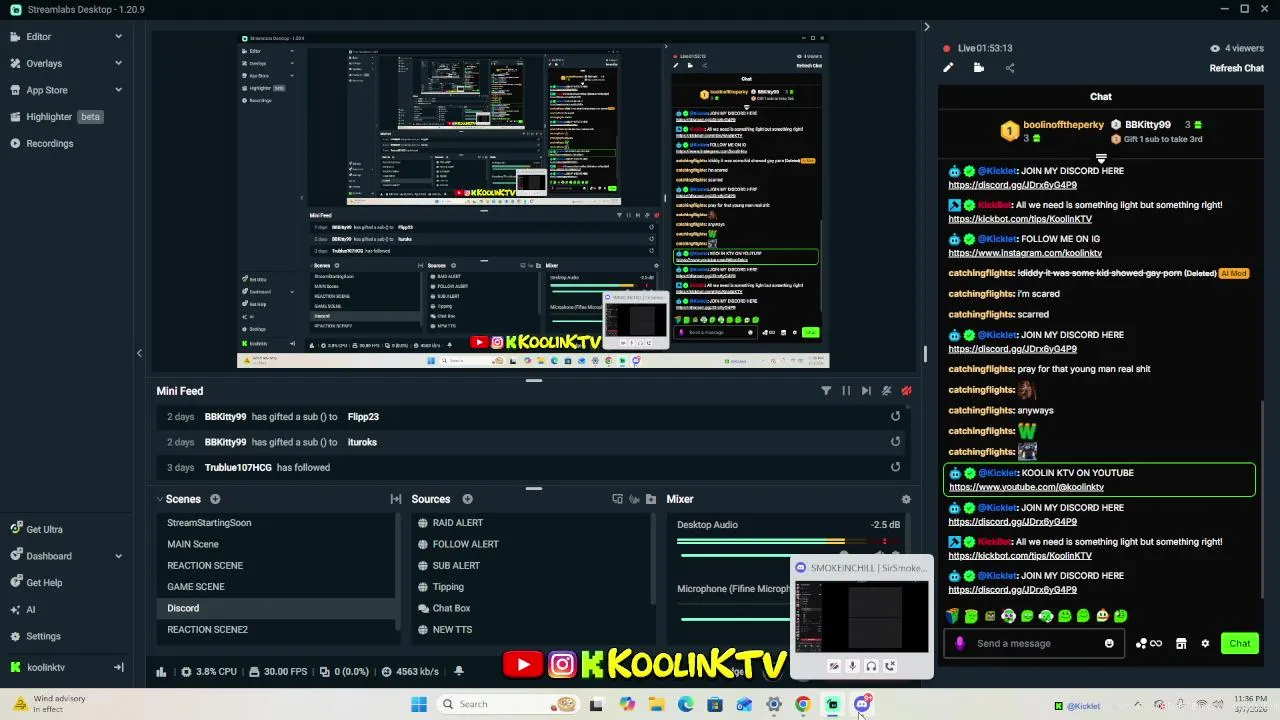Open App Store in the sidebar
The height and width of the screenshot is (720, 1280).
tap(47, 90)
